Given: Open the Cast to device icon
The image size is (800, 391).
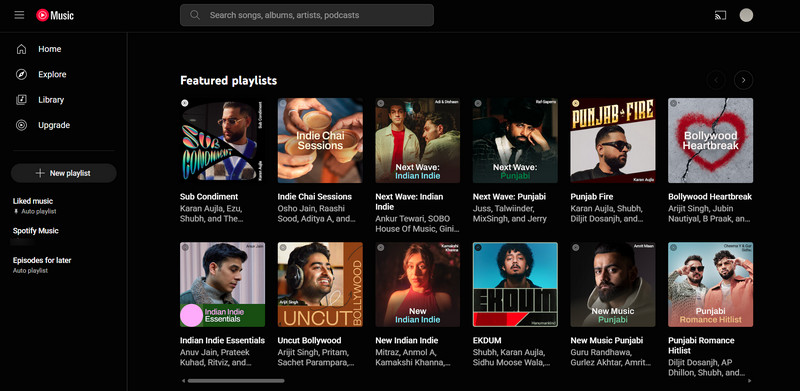Looking at the screenshot, I should pyautogui.click(x=720, y=15).
